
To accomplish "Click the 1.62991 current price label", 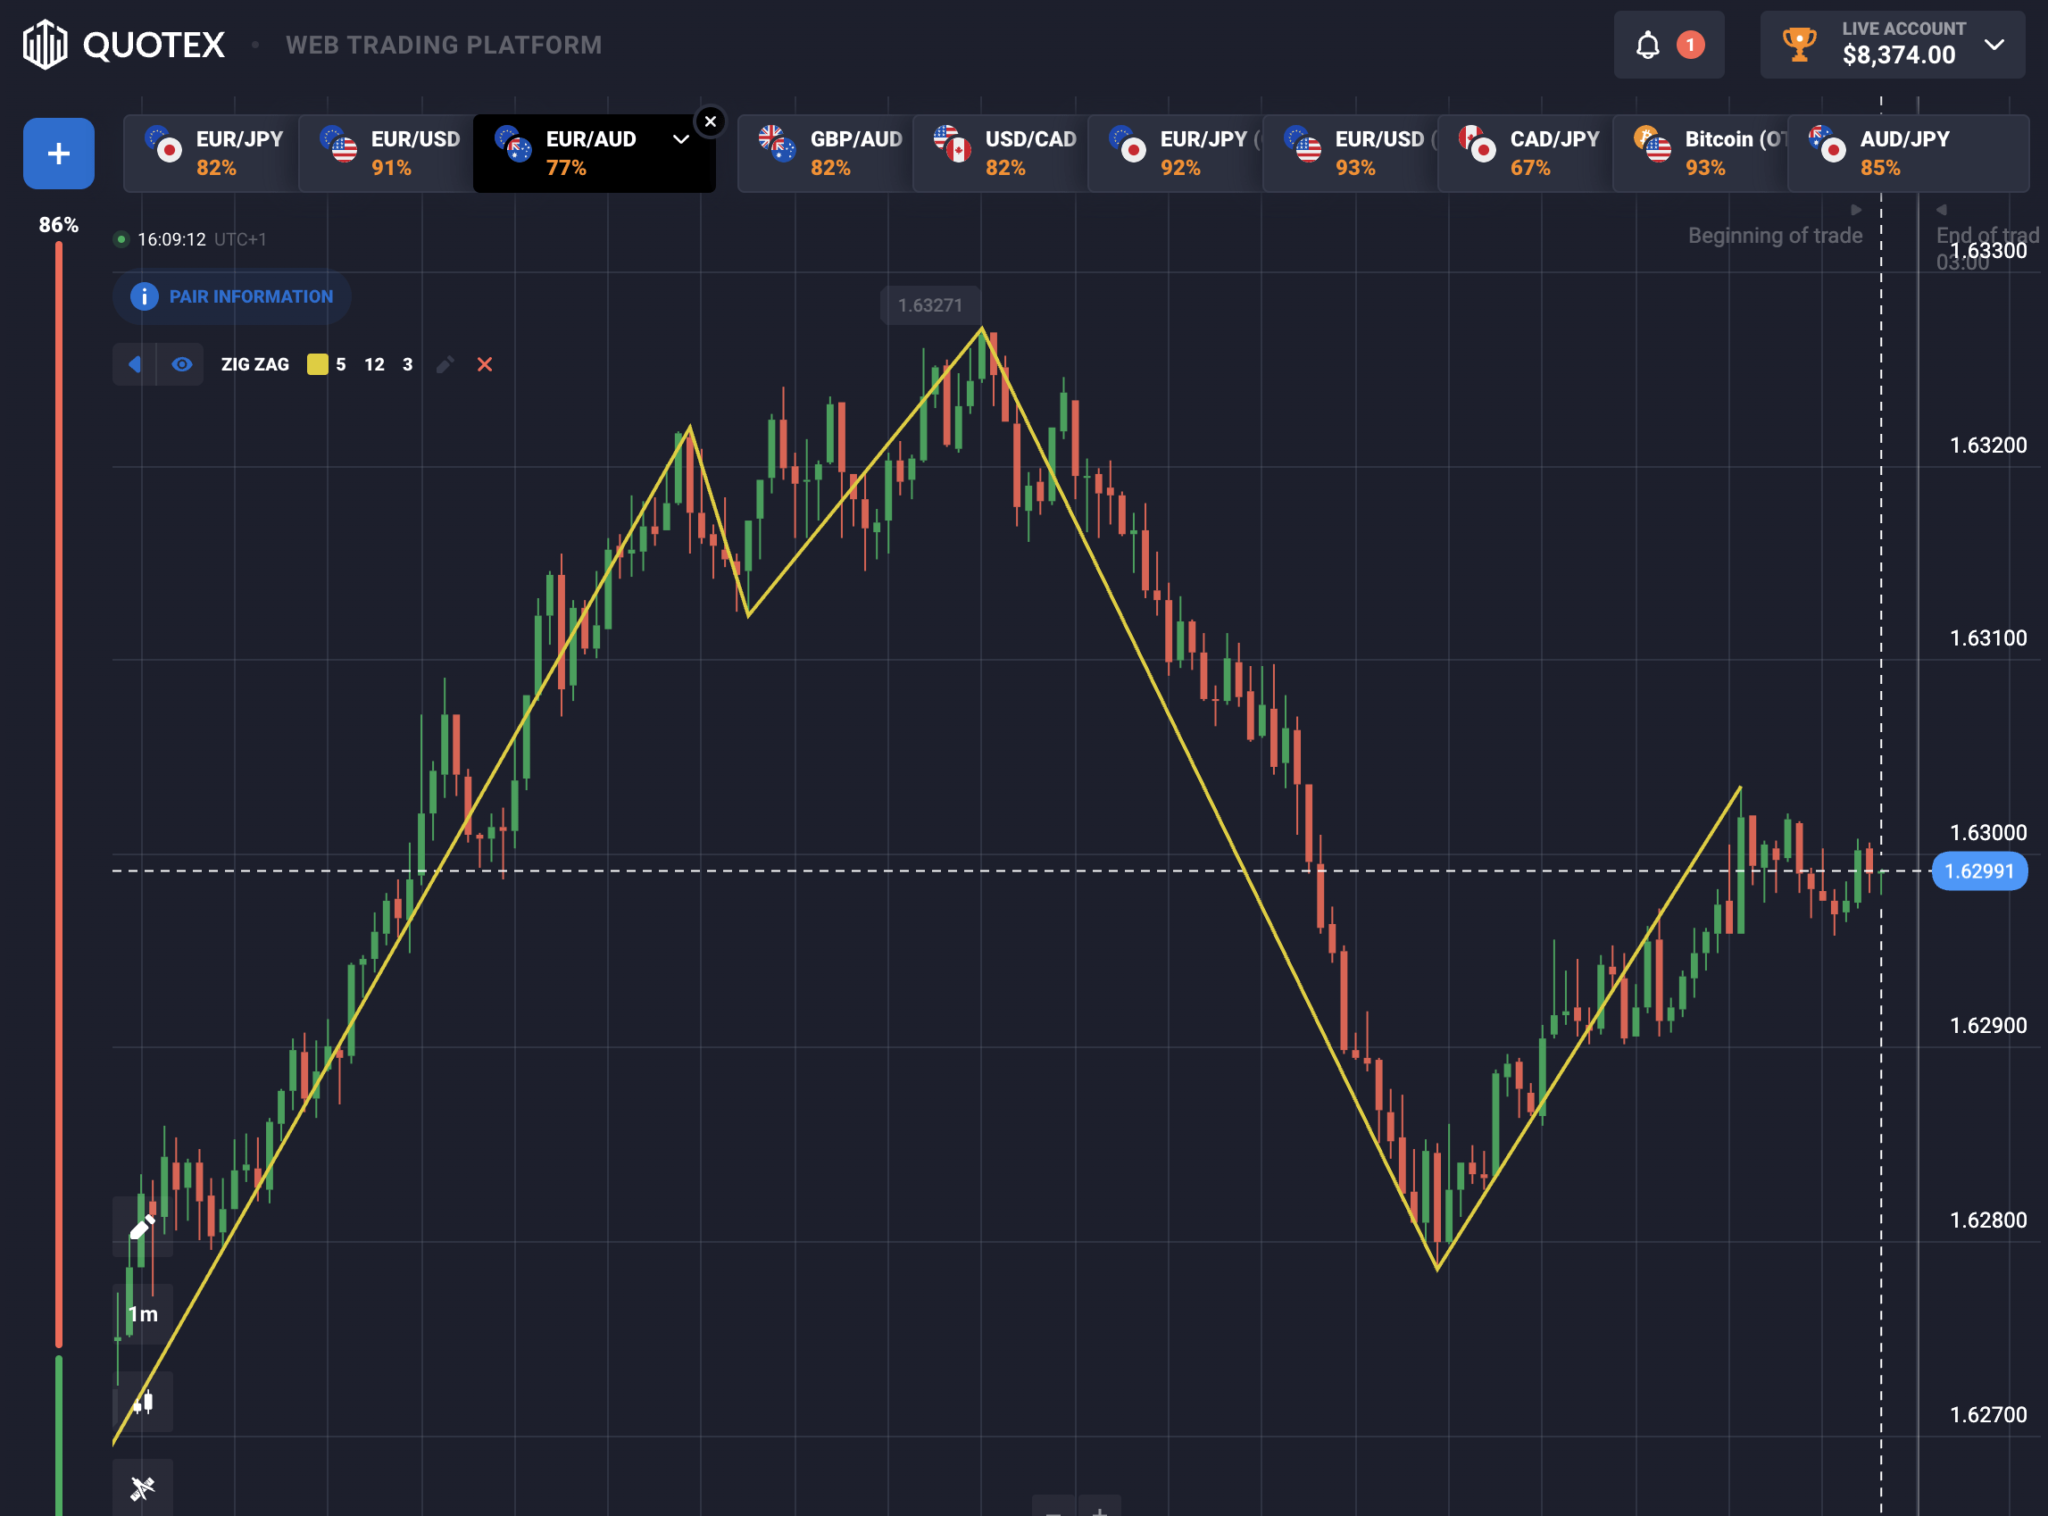I will pos(1979,871).
